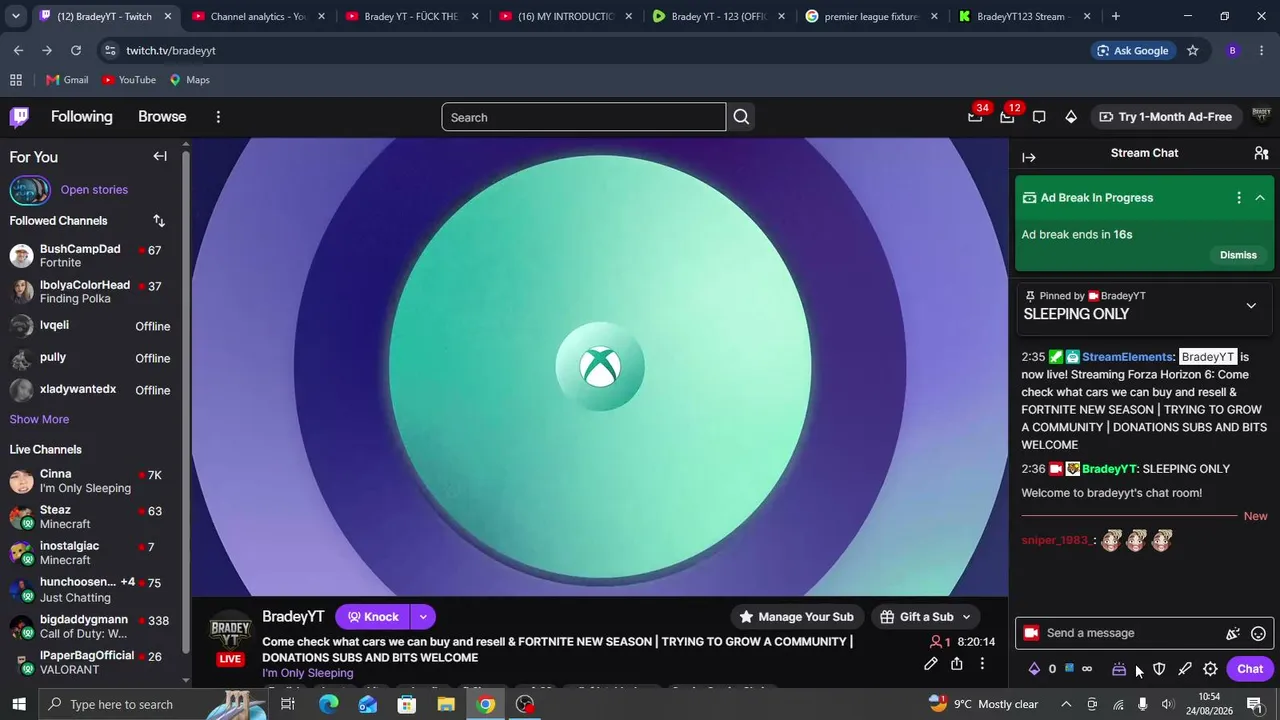The image size is (1280, 720).
Task: Open bigdaddygmann's live channel
Action: point(91,627)
